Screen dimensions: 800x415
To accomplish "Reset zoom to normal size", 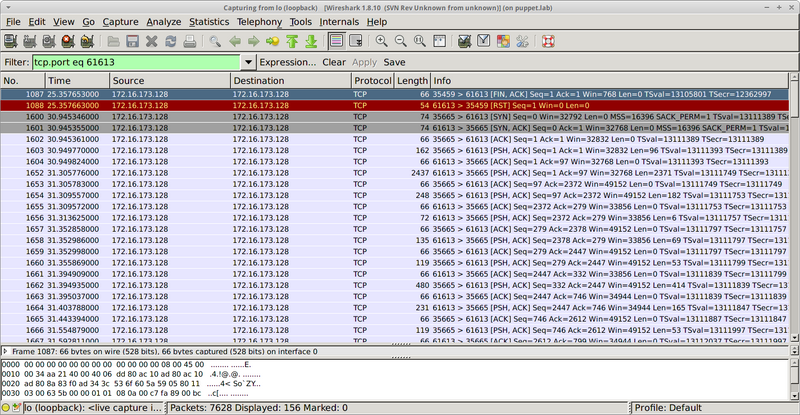I will (x=420, y=41).
